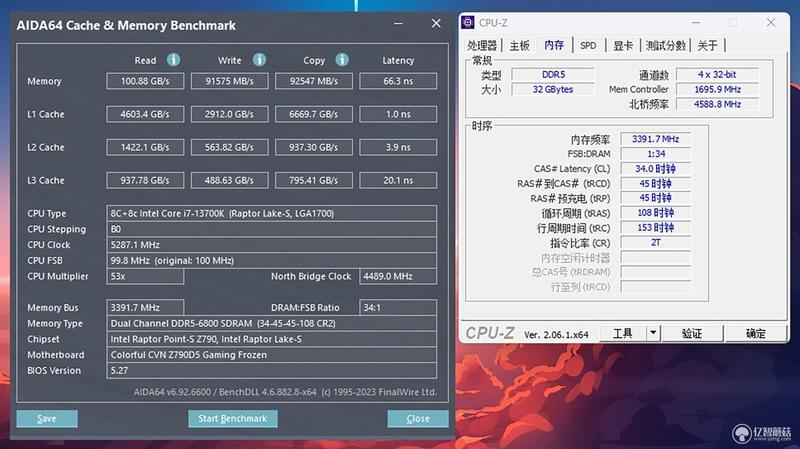
Task: Click L2 Cache Write value 563.82 GB/s
Action: click(230, 147)
